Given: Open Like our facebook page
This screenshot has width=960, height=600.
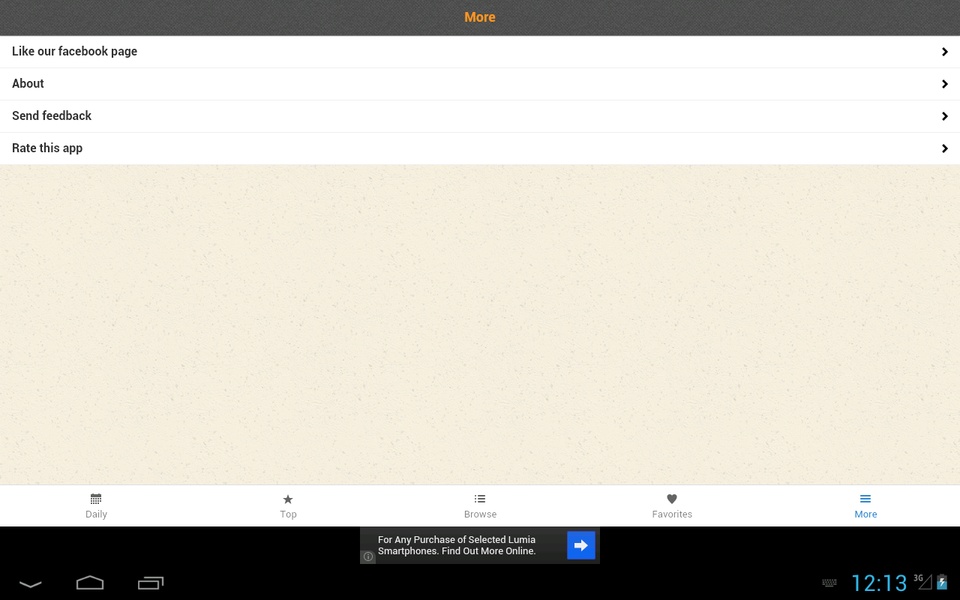Looking at the screenshot, I should (x=480, y=51).
